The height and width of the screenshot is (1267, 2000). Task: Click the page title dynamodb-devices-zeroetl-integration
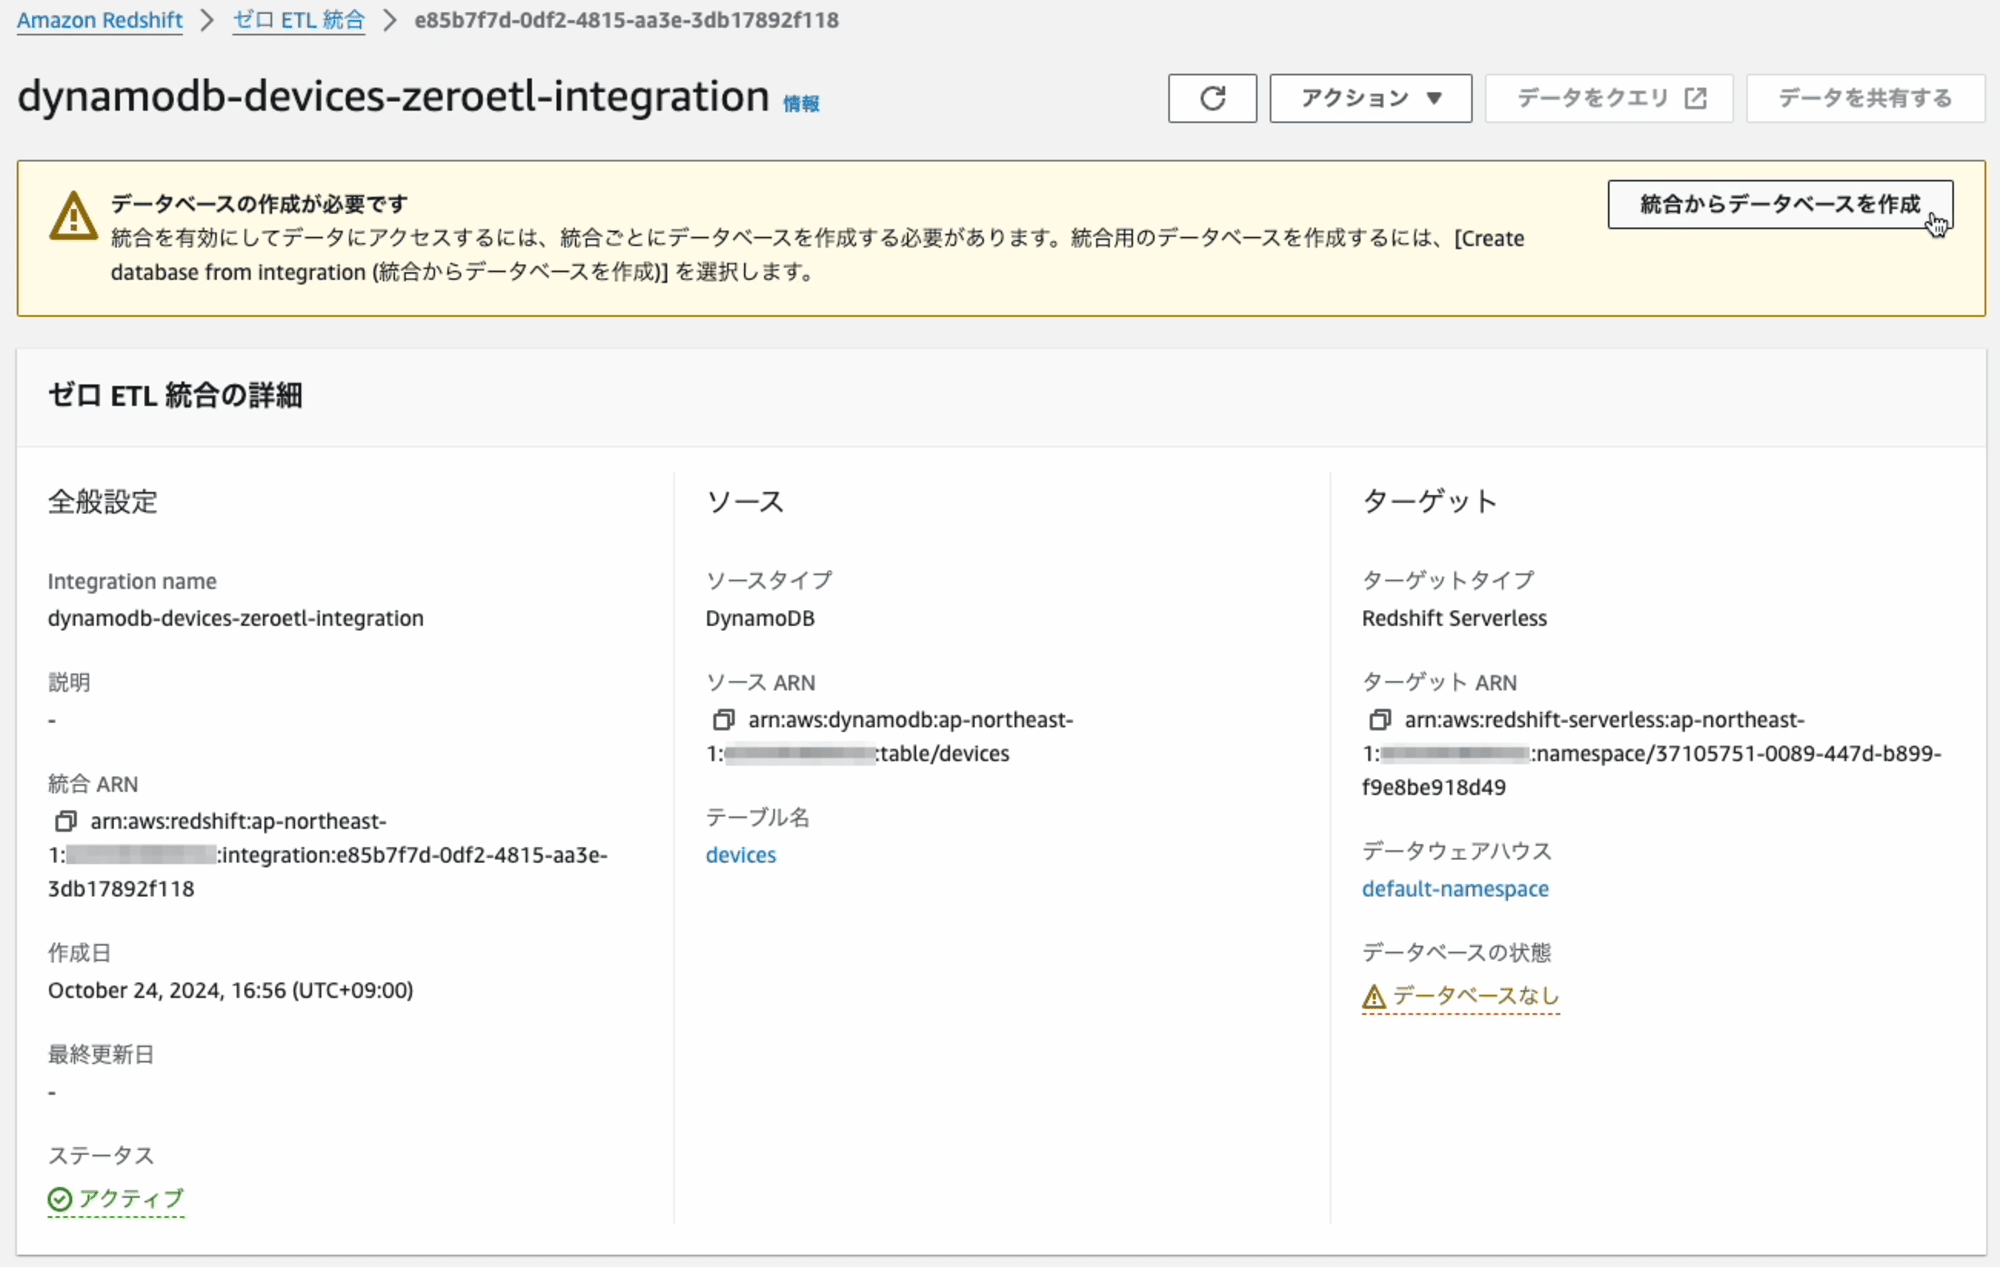pyautogui.click(x=394, y=97)
